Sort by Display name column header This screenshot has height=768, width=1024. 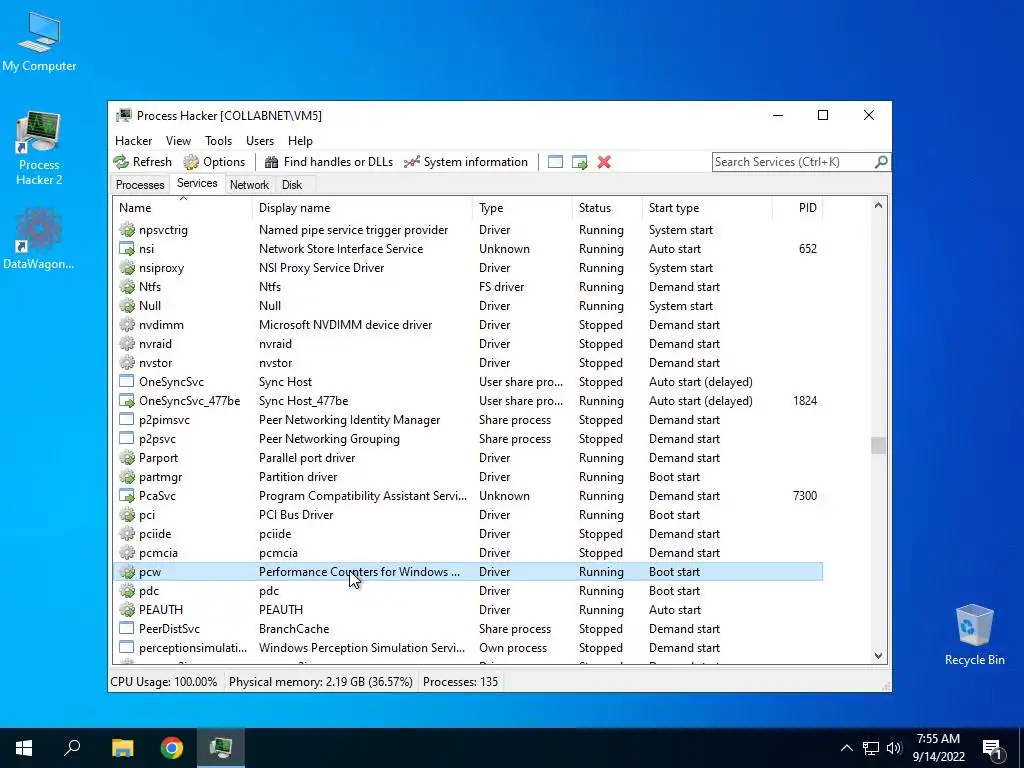[x=362, y=208]
